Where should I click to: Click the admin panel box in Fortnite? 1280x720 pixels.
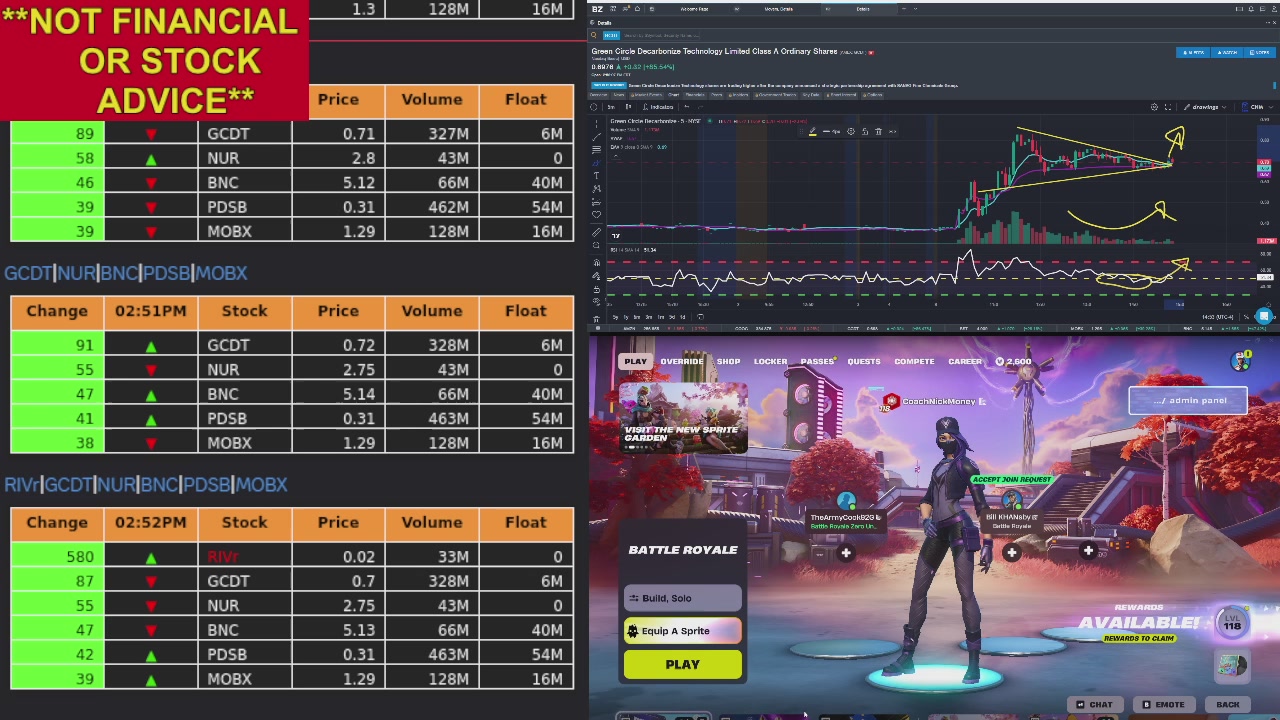[1189, 400]
